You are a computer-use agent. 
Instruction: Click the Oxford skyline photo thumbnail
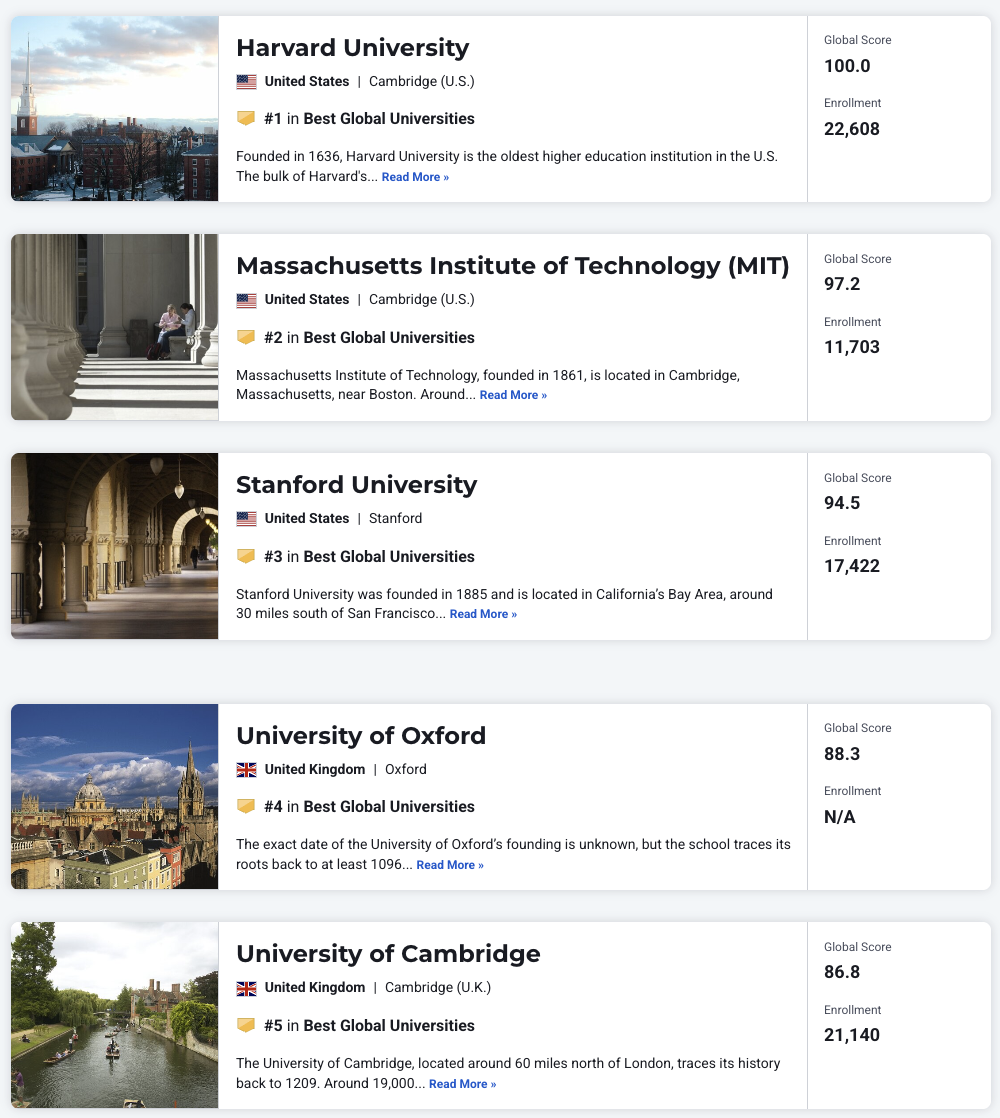tap(115, 796)
